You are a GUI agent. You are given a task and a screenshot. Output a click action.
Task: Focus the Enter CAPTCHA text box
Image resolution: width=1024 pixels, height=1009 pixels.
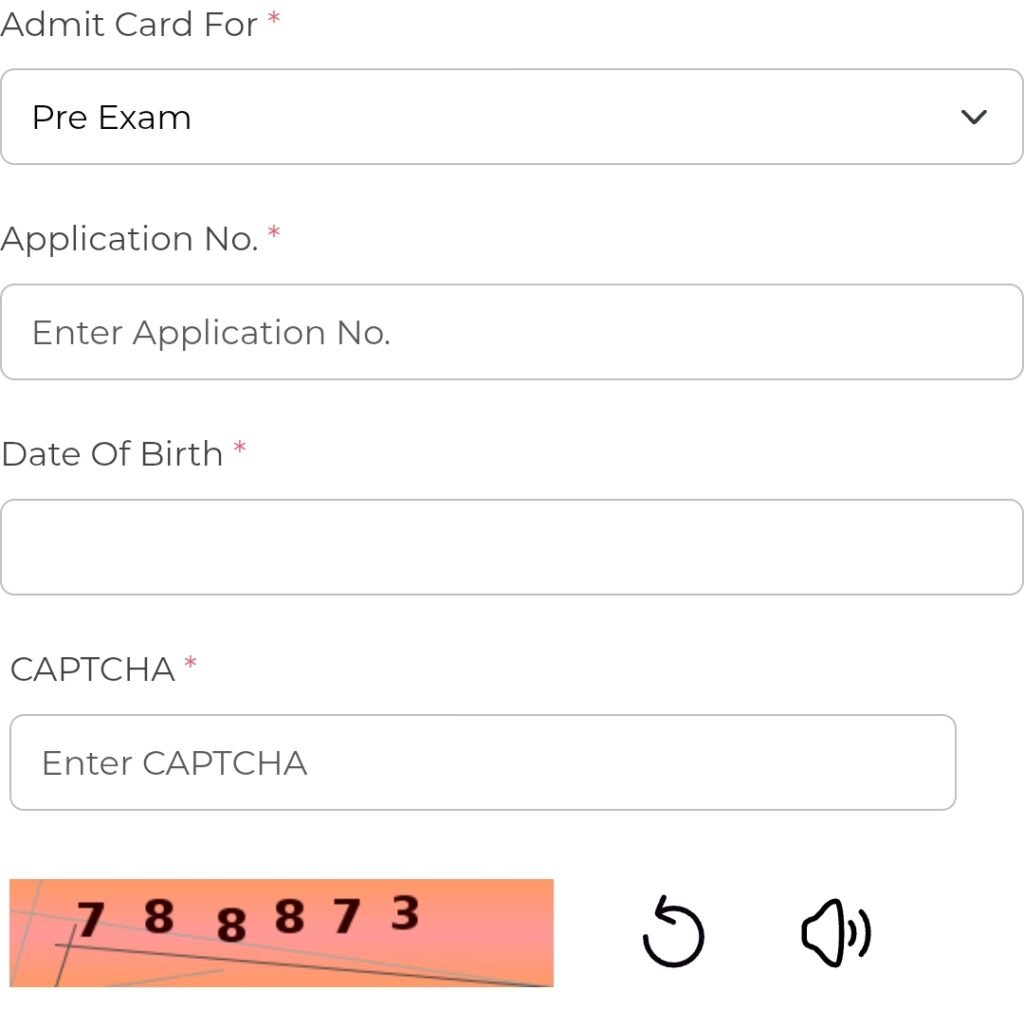click(x=482, y=762)
